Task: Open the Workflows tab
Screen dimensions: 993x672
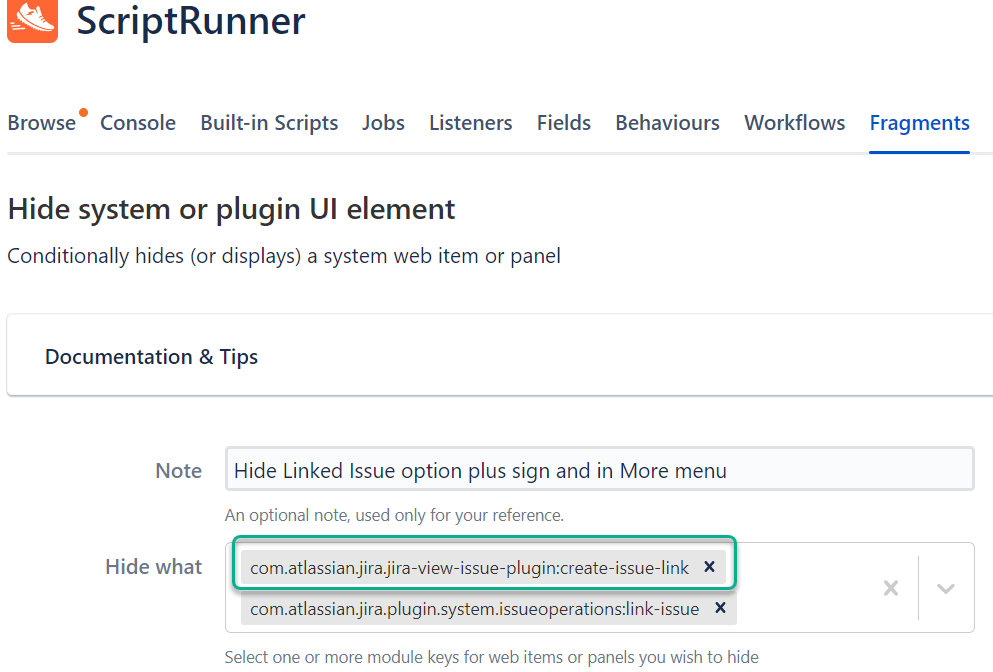Action: (795, 123)
